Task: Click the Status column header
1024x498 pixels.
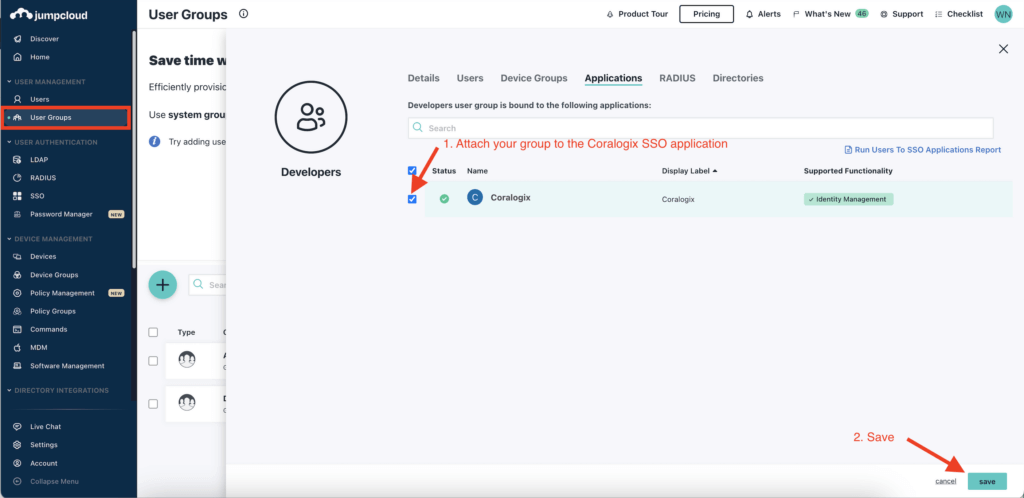Action: [x=444, y=170]
